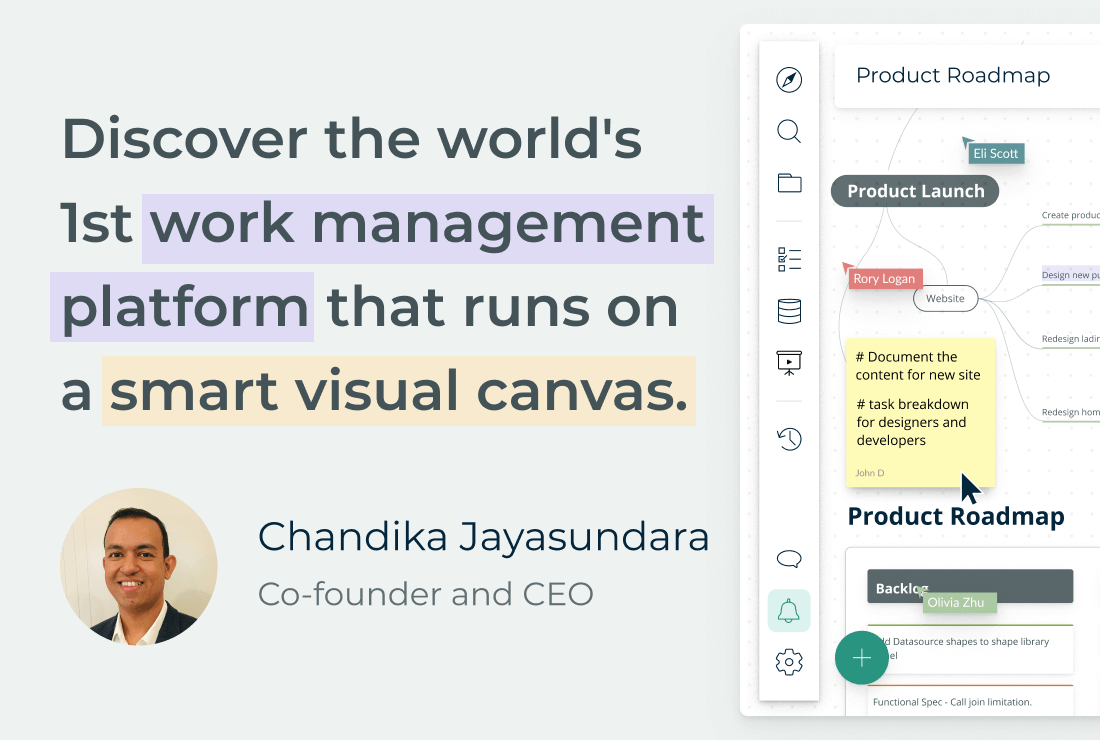Open the Notifications bell
This screenshot has height=740, width=1100.
point(789,610)
